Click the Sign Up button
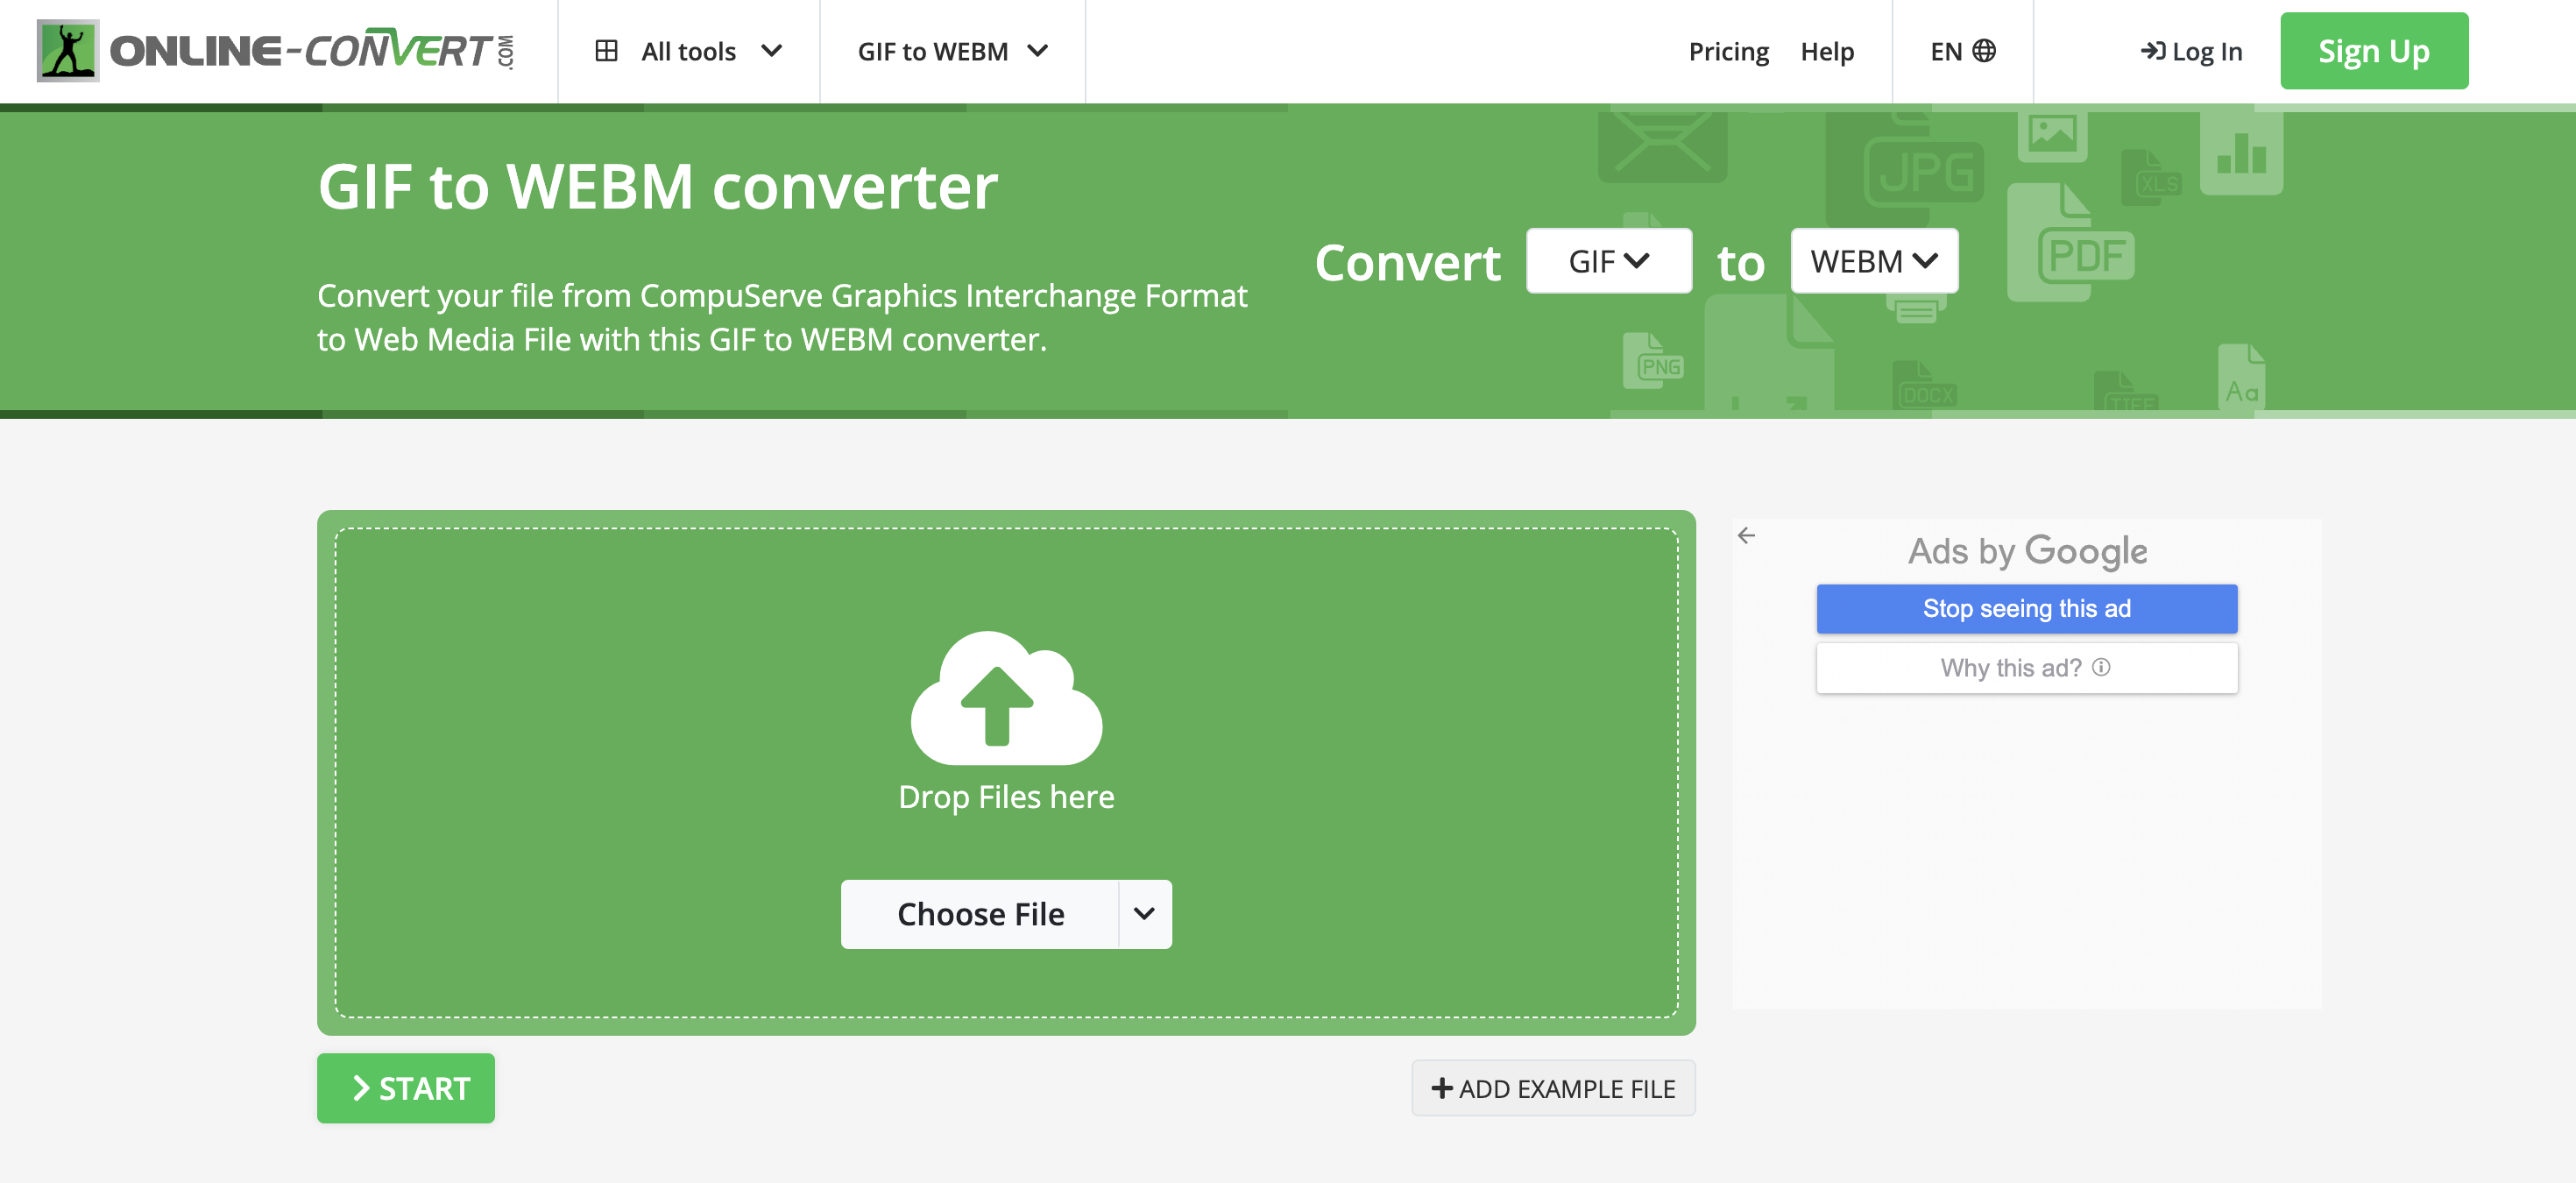The width and height of the screenshot is (2576, 1183). 2373,51
